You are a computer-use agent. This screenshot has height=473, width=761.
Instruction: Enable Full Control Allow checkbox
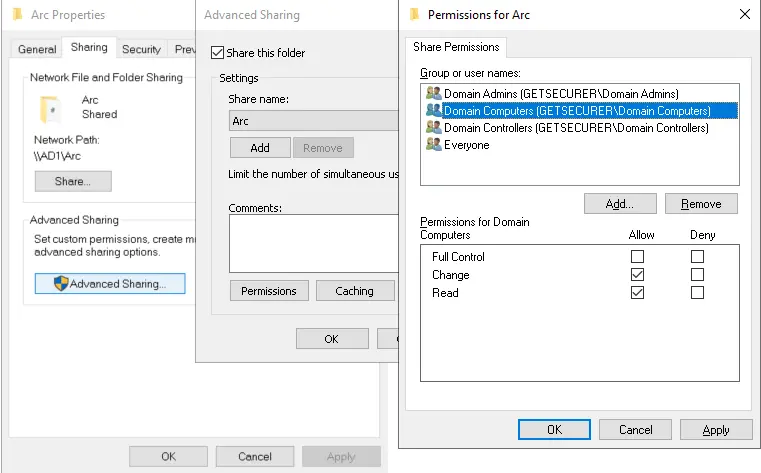point(638,257)
